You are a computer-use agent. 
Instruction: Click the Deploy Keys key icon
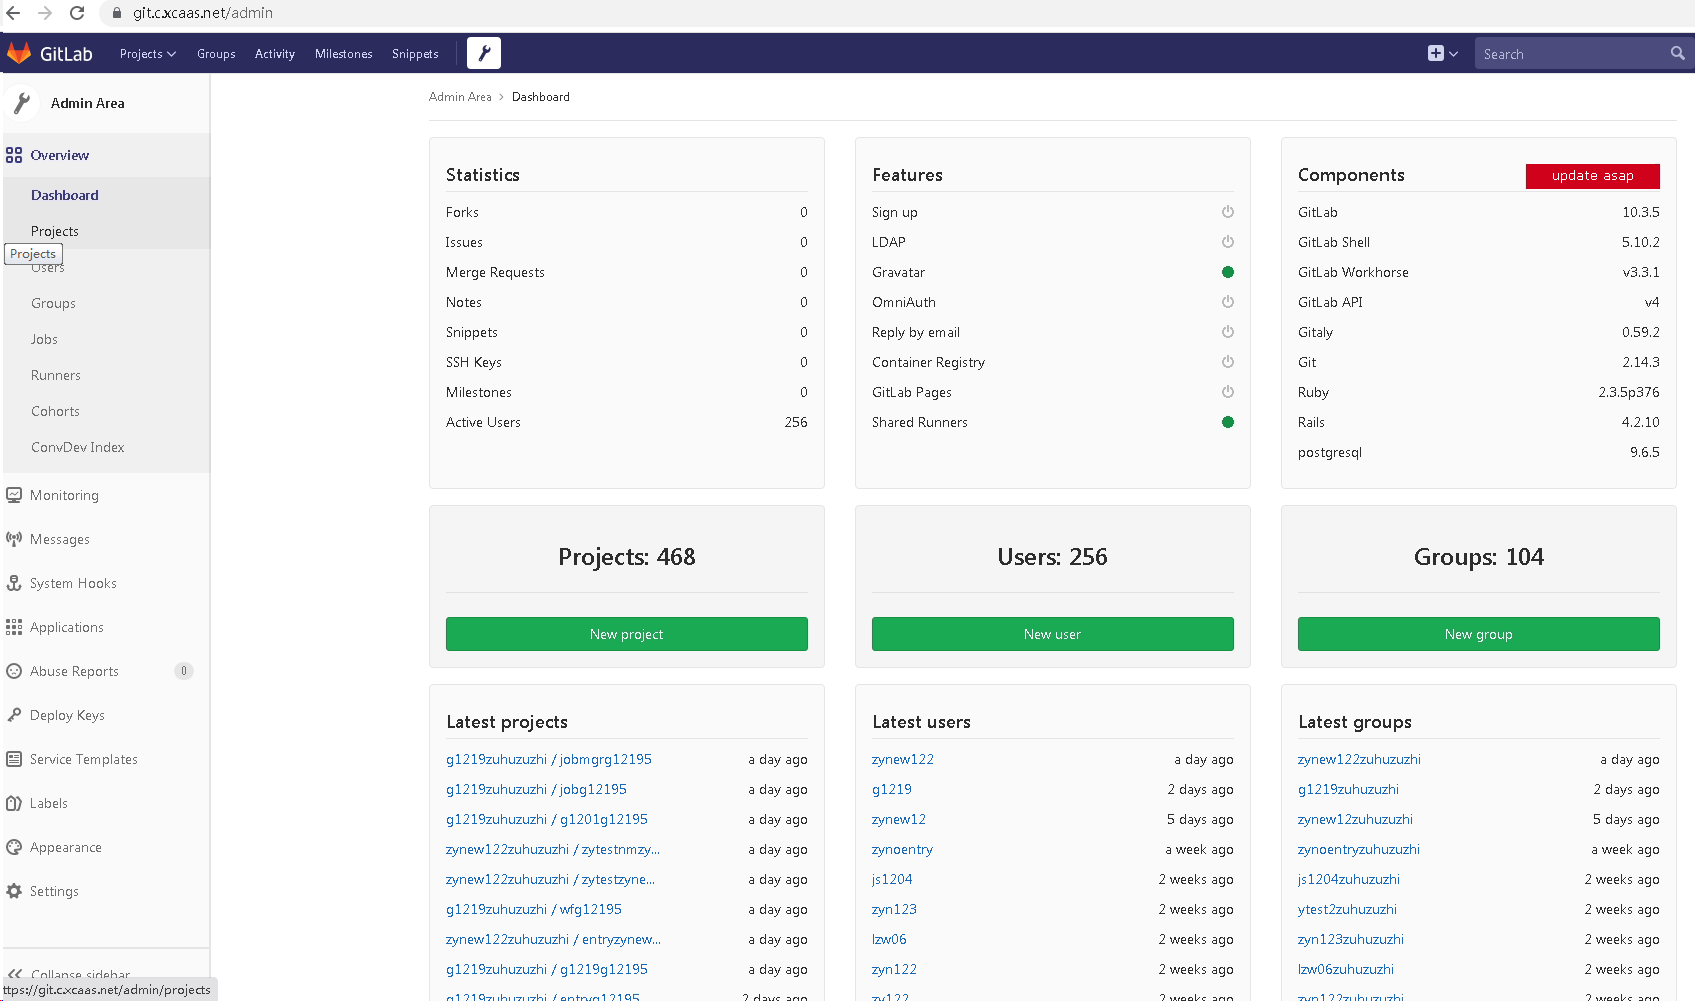14,715
